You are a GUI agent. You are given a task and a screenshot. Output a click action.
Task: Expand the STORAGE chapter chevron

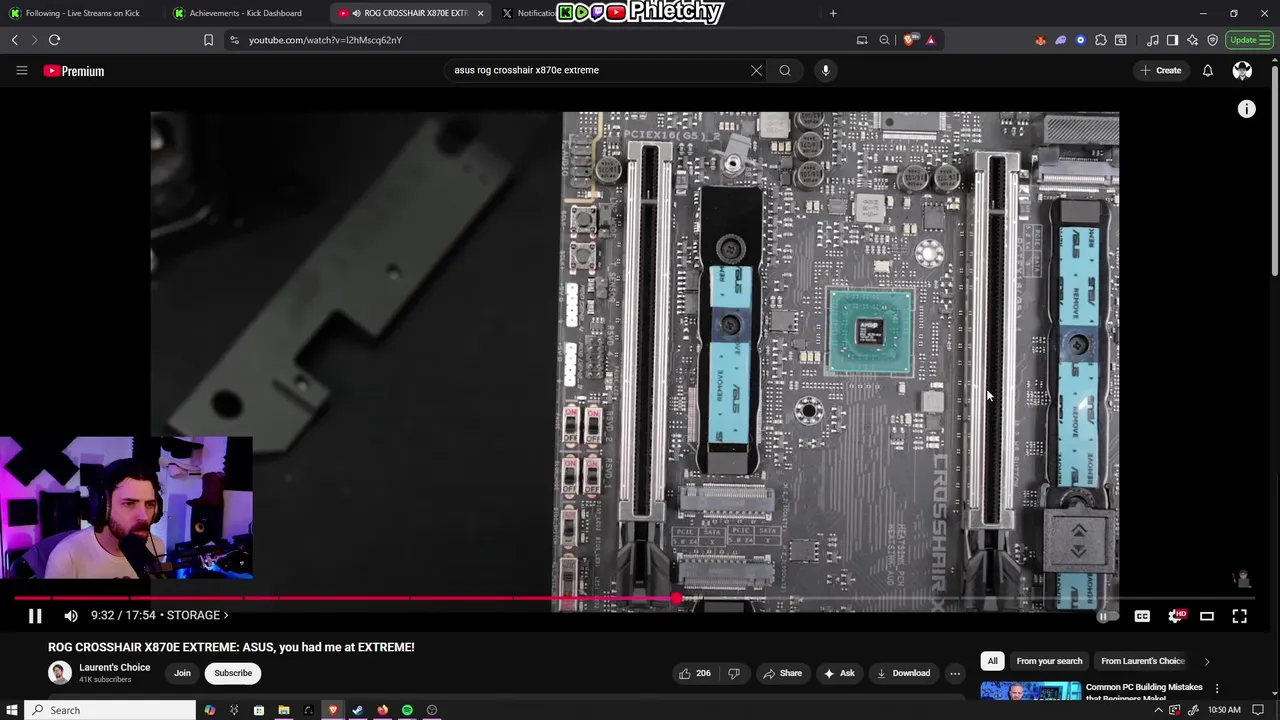[226, 616]
